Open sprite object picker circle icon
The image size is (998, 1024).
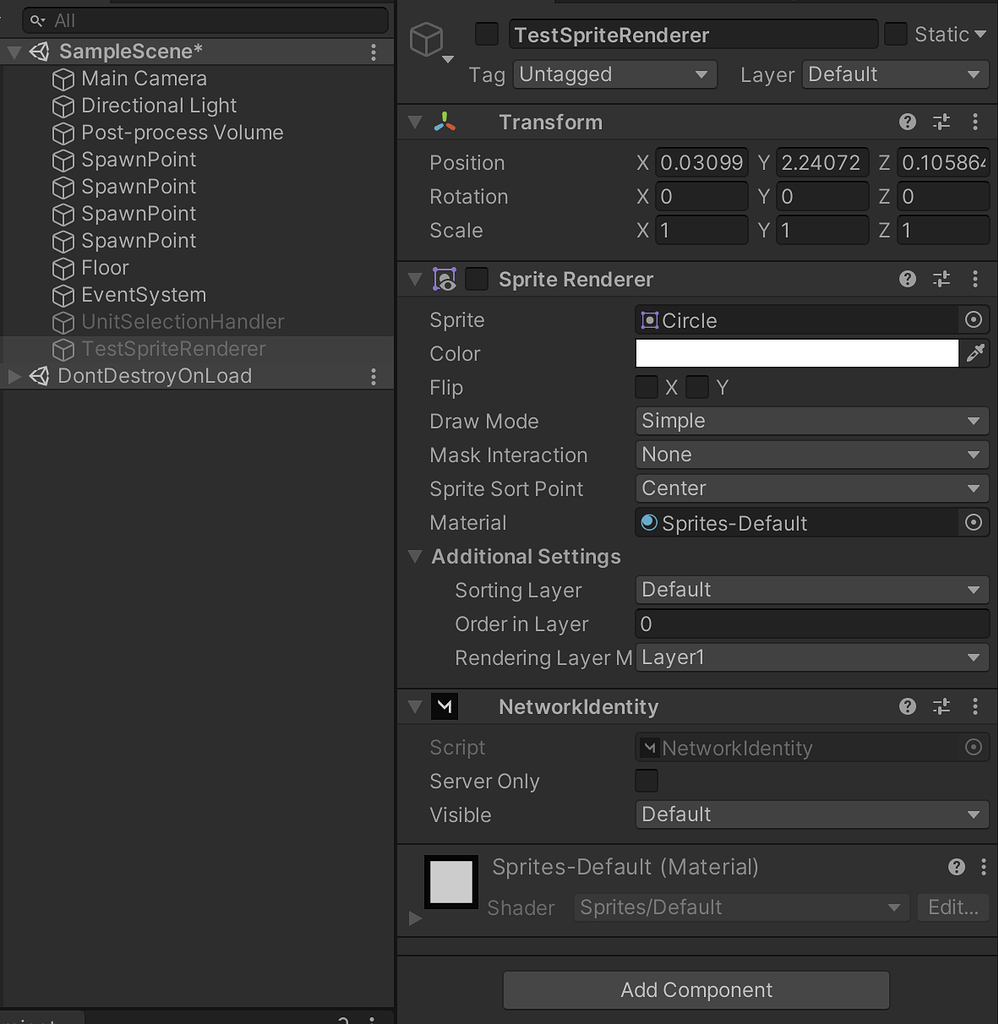click(973, 320)
